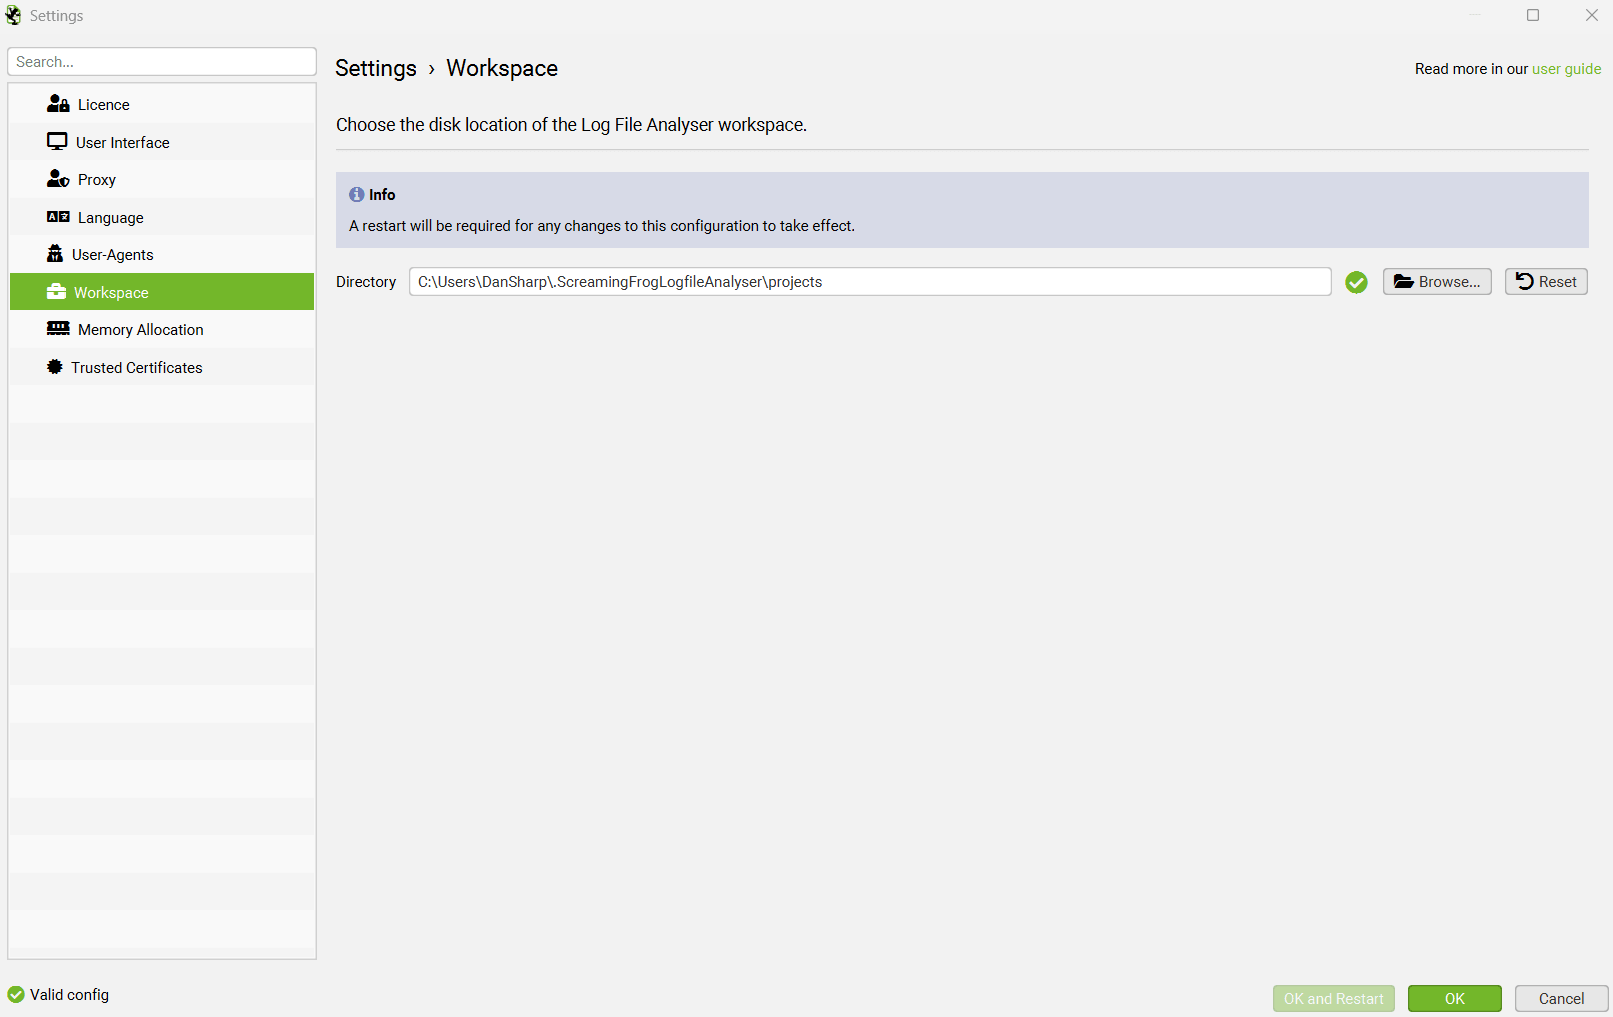
Task: Show Trusted Certificates settings
Action: 162,367
